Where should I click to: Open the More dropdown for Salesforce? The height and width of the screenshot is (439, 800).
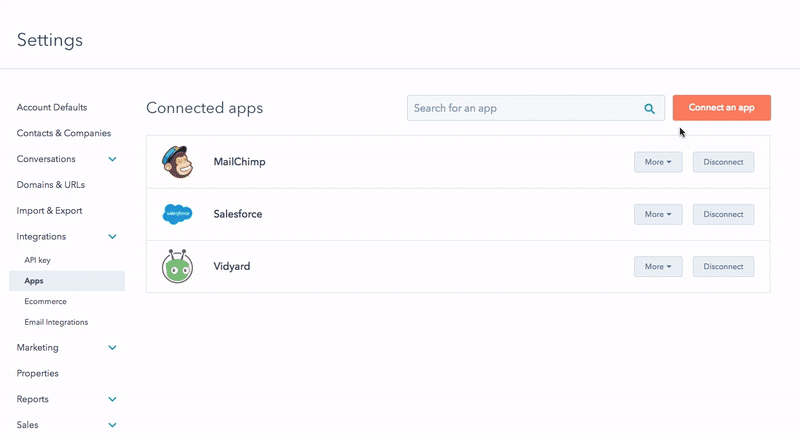tap(658, 214)
